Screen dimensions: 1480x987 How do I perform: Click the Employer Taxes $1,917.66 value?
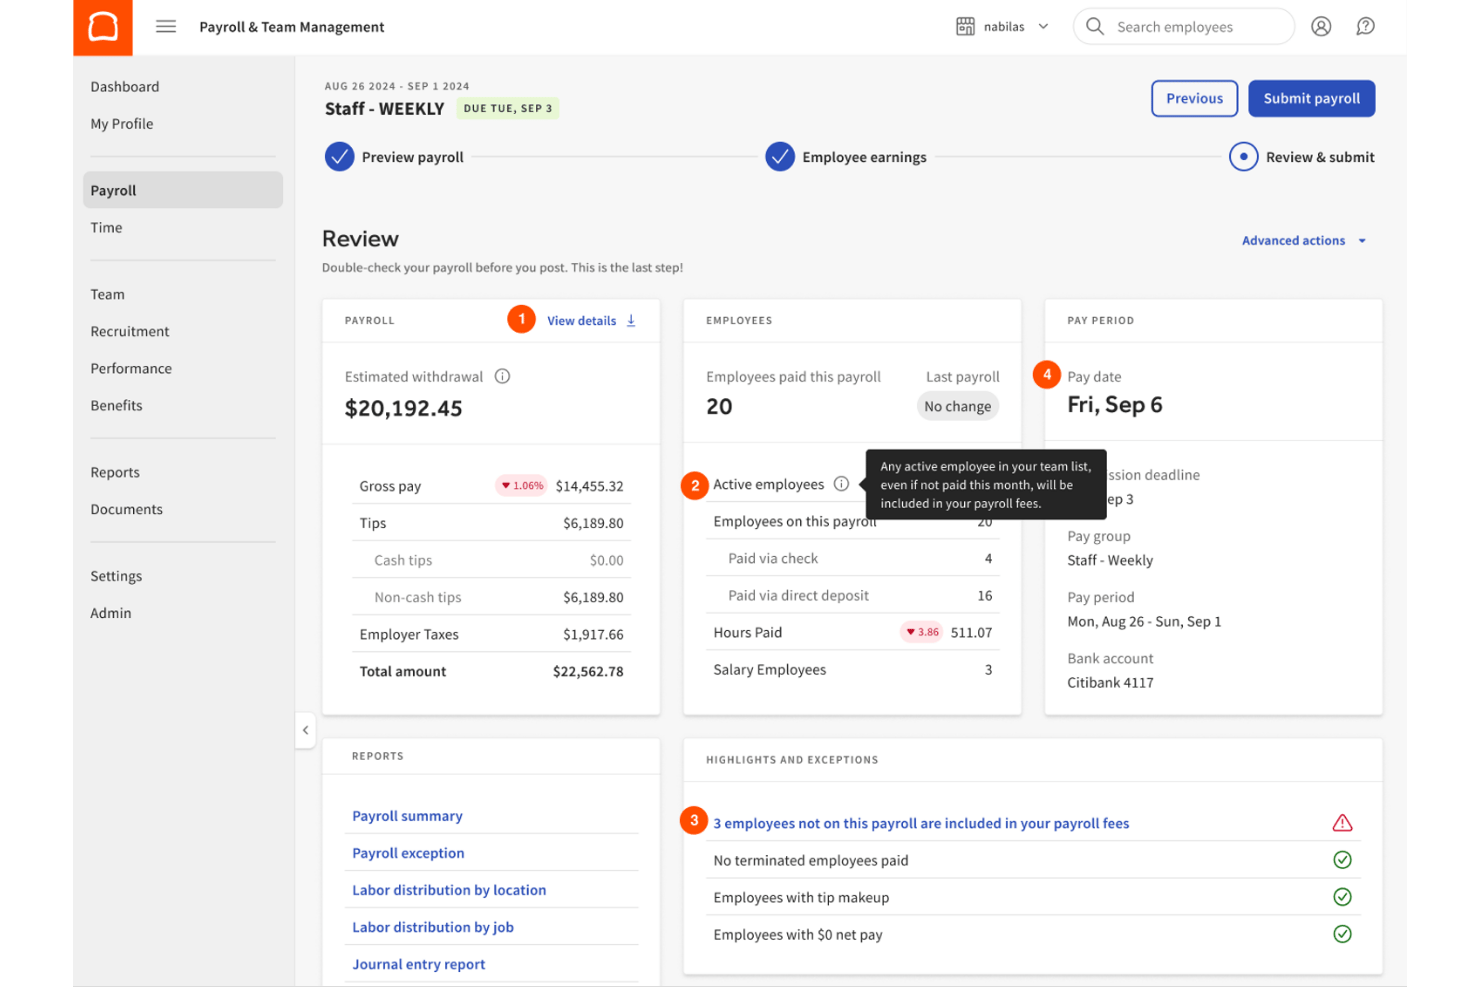(593, 635)
